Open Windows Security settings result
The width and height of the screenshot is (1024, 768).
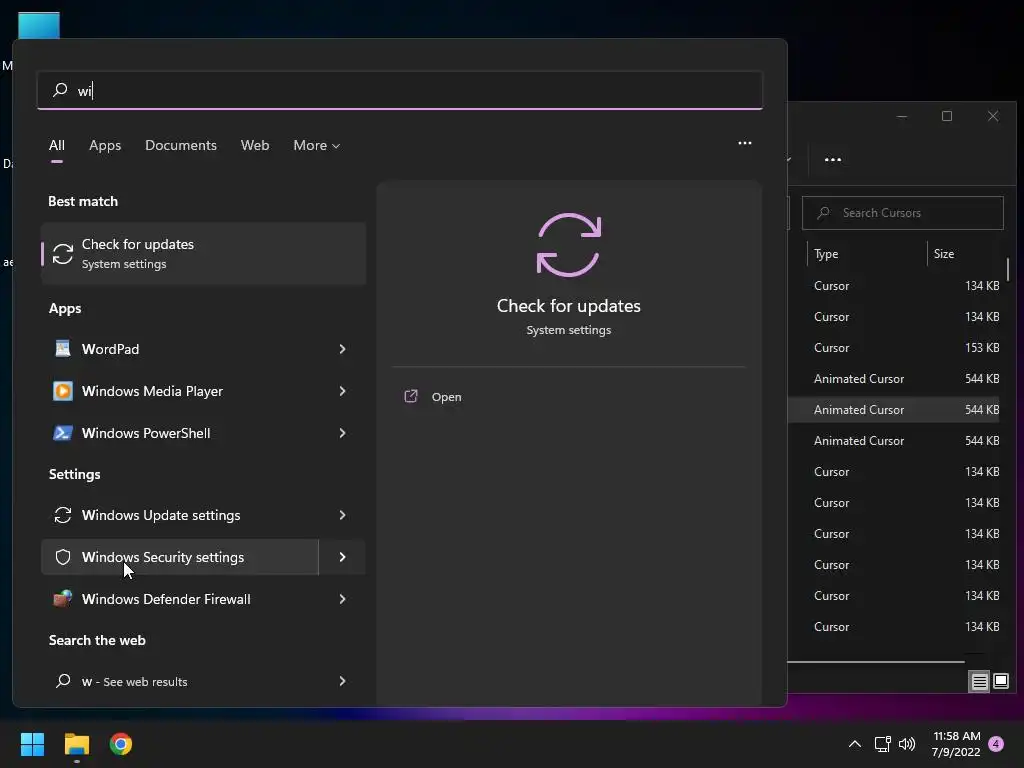[180, 557]
